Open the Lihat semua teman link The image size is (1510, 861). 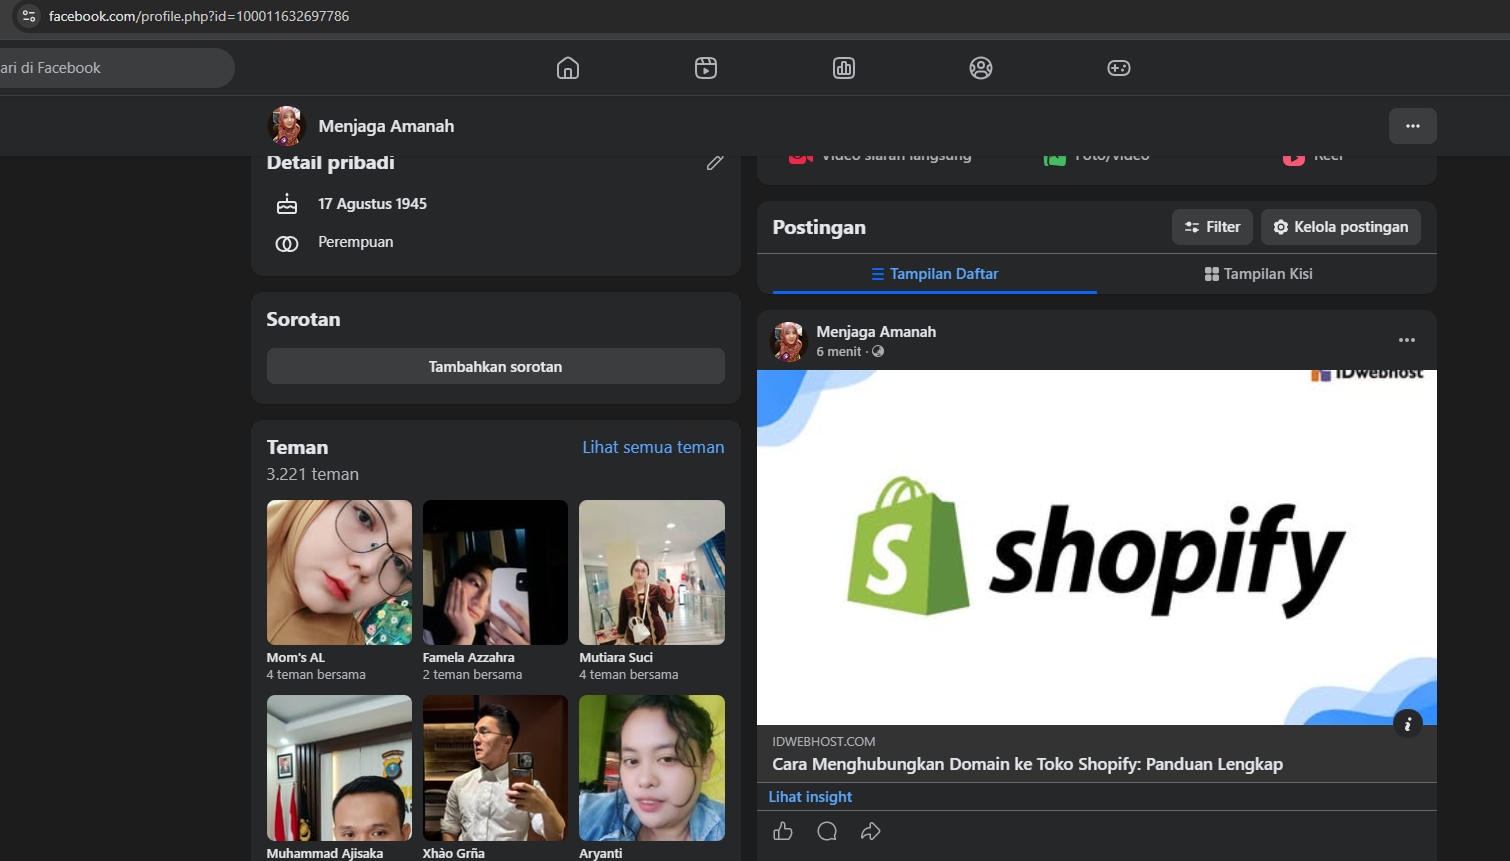(x=654, y=447)
